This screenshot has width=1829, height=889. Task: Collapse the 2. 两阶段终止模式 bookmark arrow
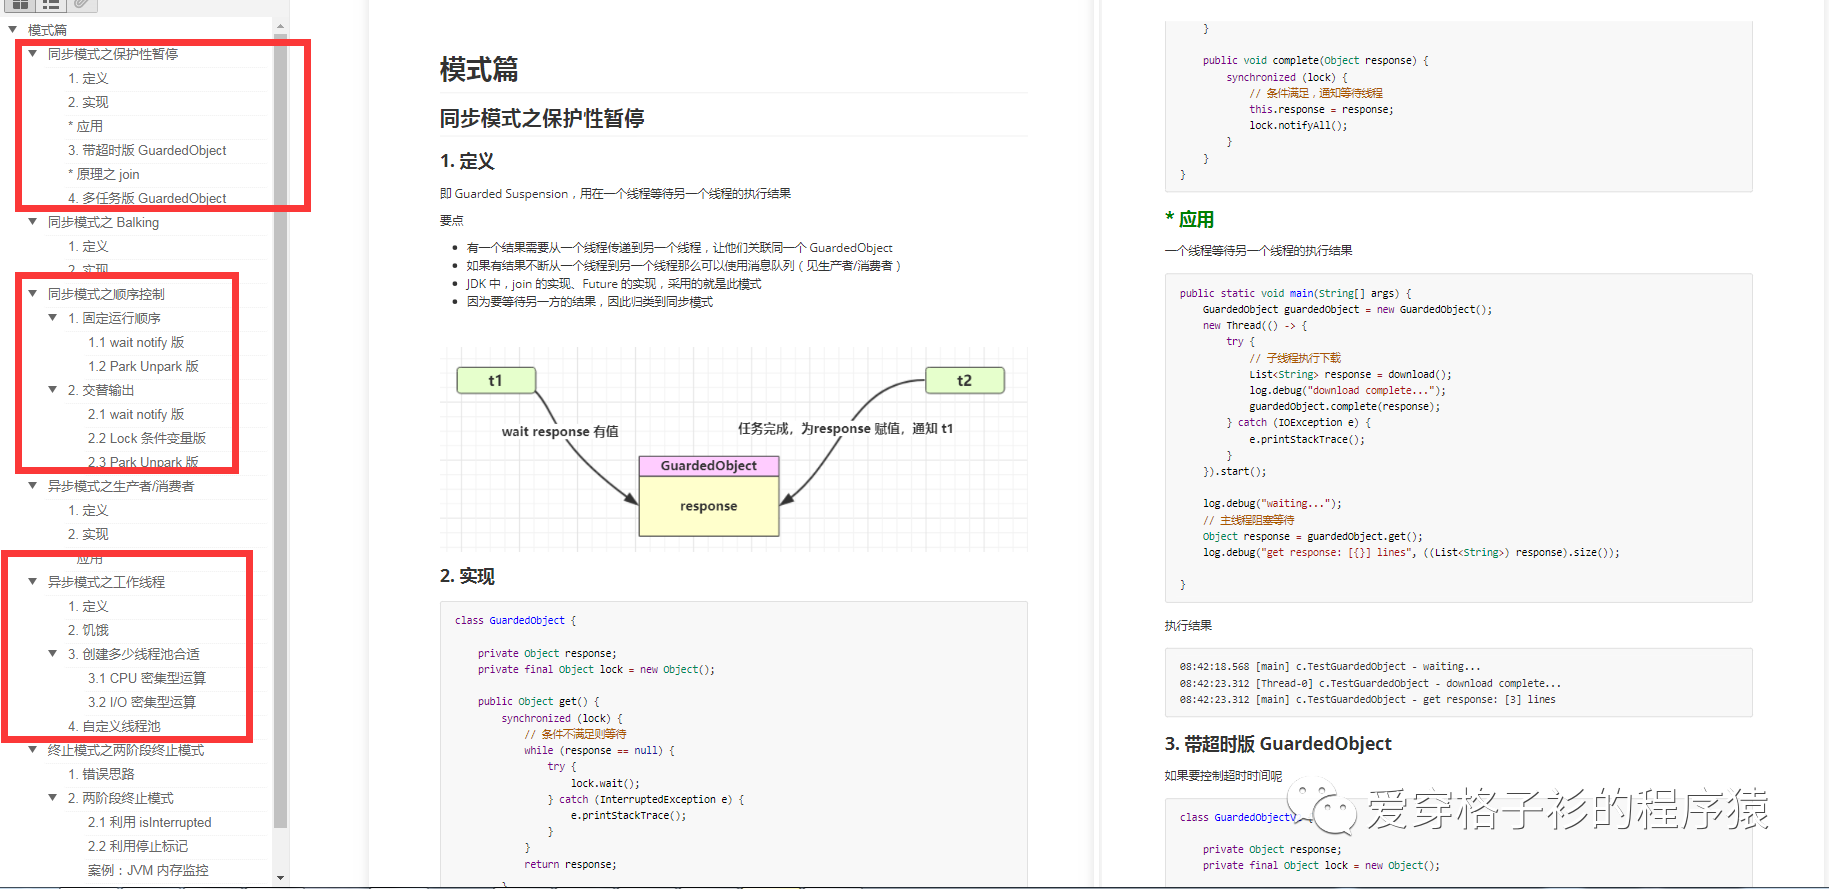tap(53, 798)
